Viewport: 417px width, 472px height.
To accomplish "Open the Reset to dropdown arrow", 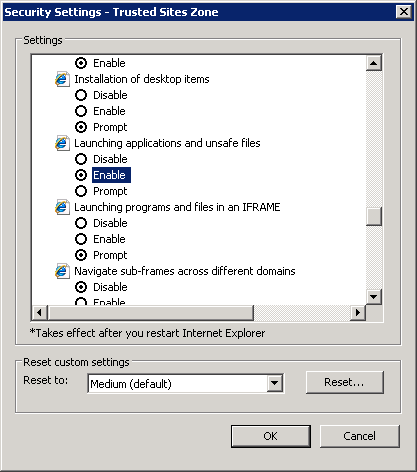I will [x=275, y=383].
